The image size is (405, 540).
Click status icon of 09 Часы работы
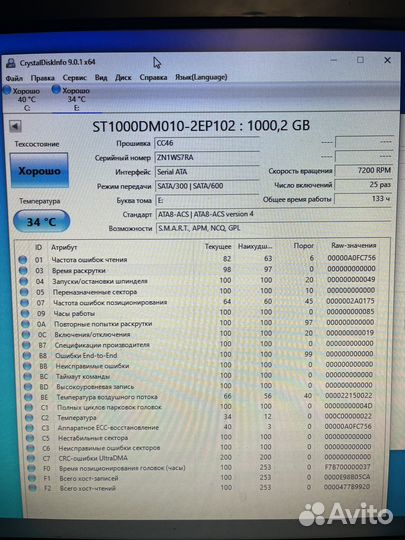tap(25, 313)
